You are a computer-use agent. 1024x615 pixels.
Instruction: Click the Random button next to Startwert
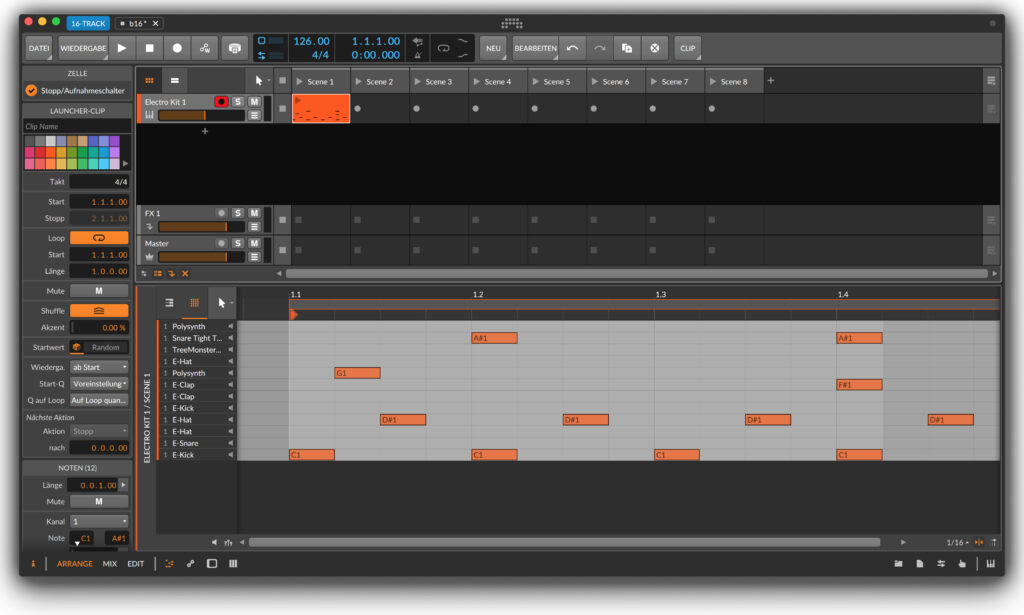pos(106,347)
